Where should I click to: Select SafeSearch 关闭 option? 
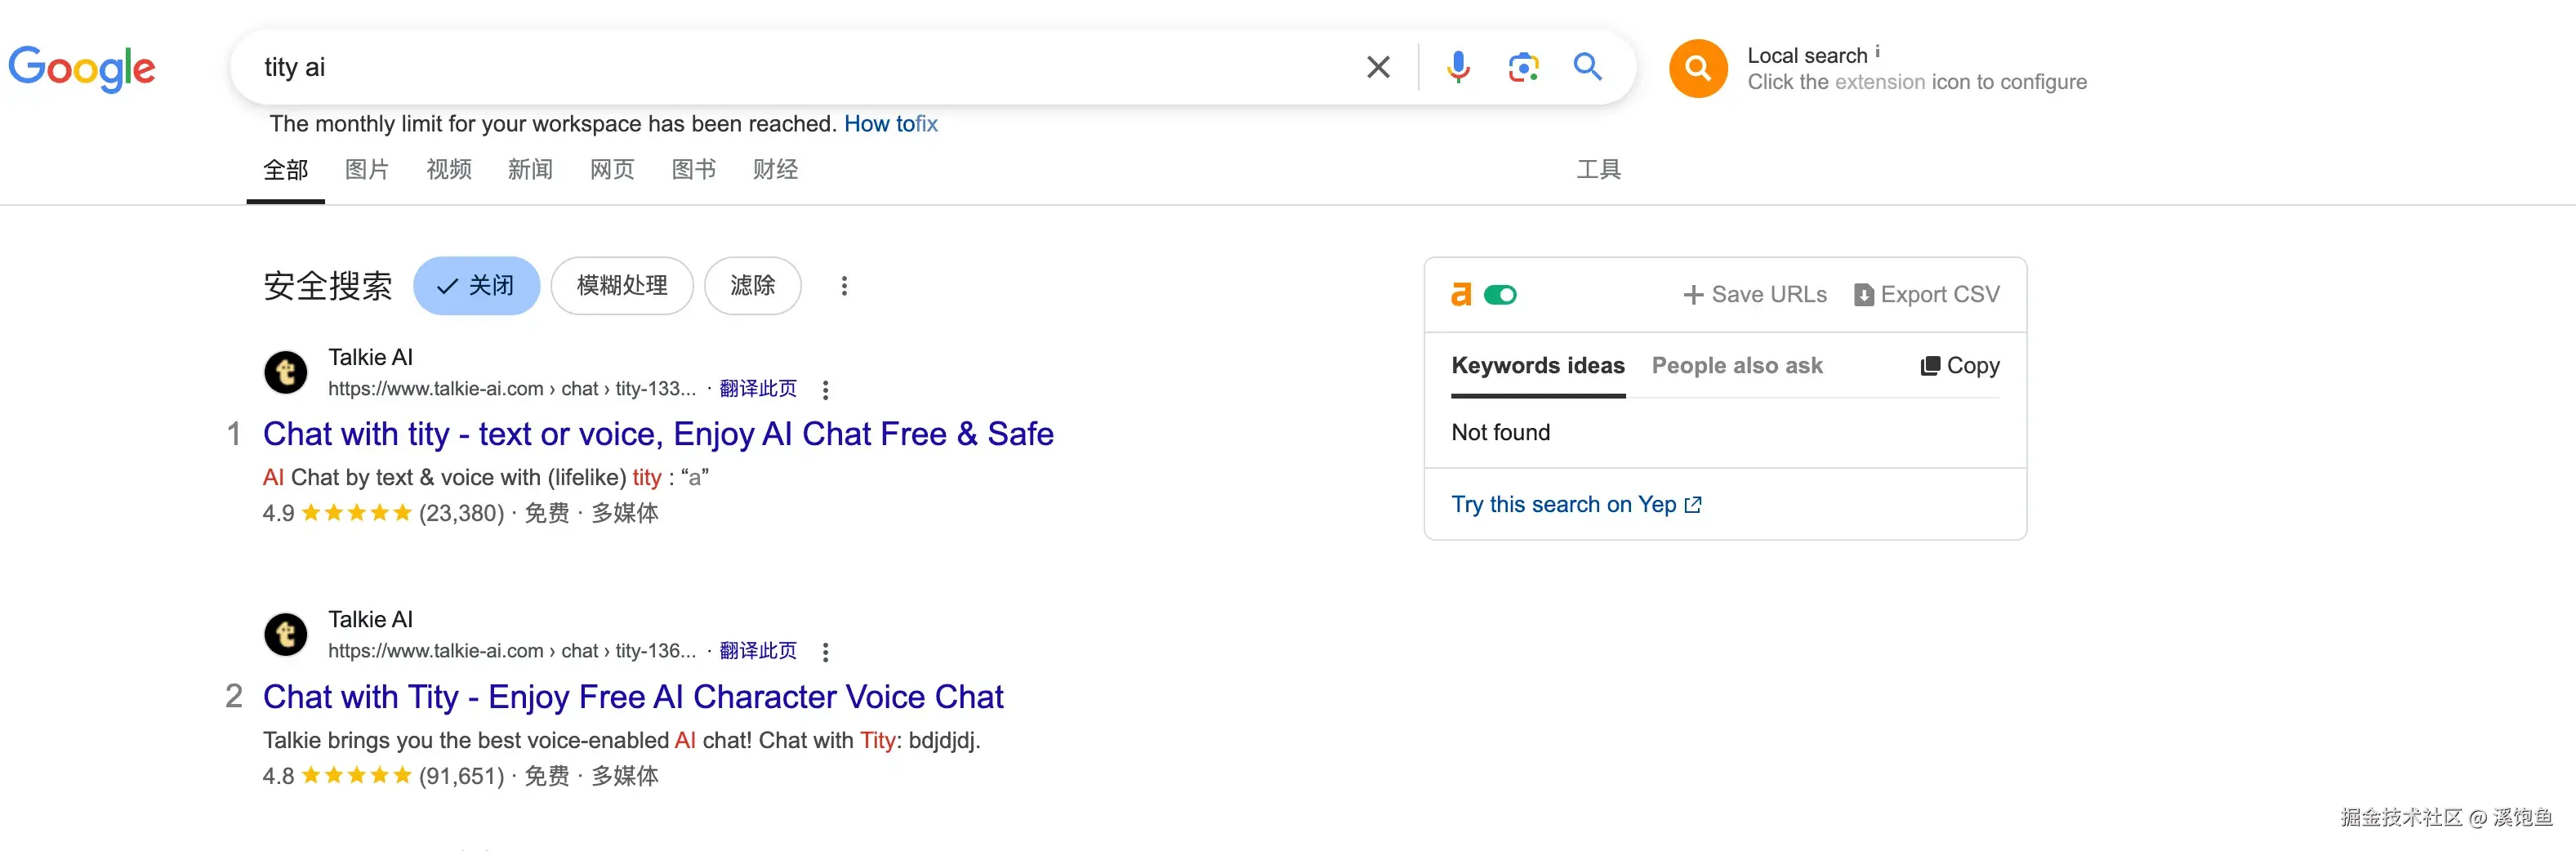coord(476,286)
